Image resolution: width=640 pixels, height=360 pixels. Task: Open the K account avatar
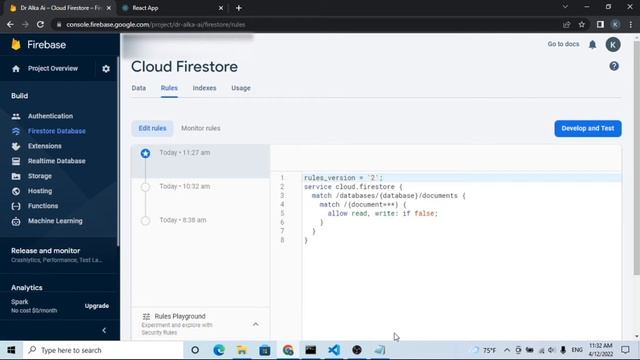tap(613, 44)
